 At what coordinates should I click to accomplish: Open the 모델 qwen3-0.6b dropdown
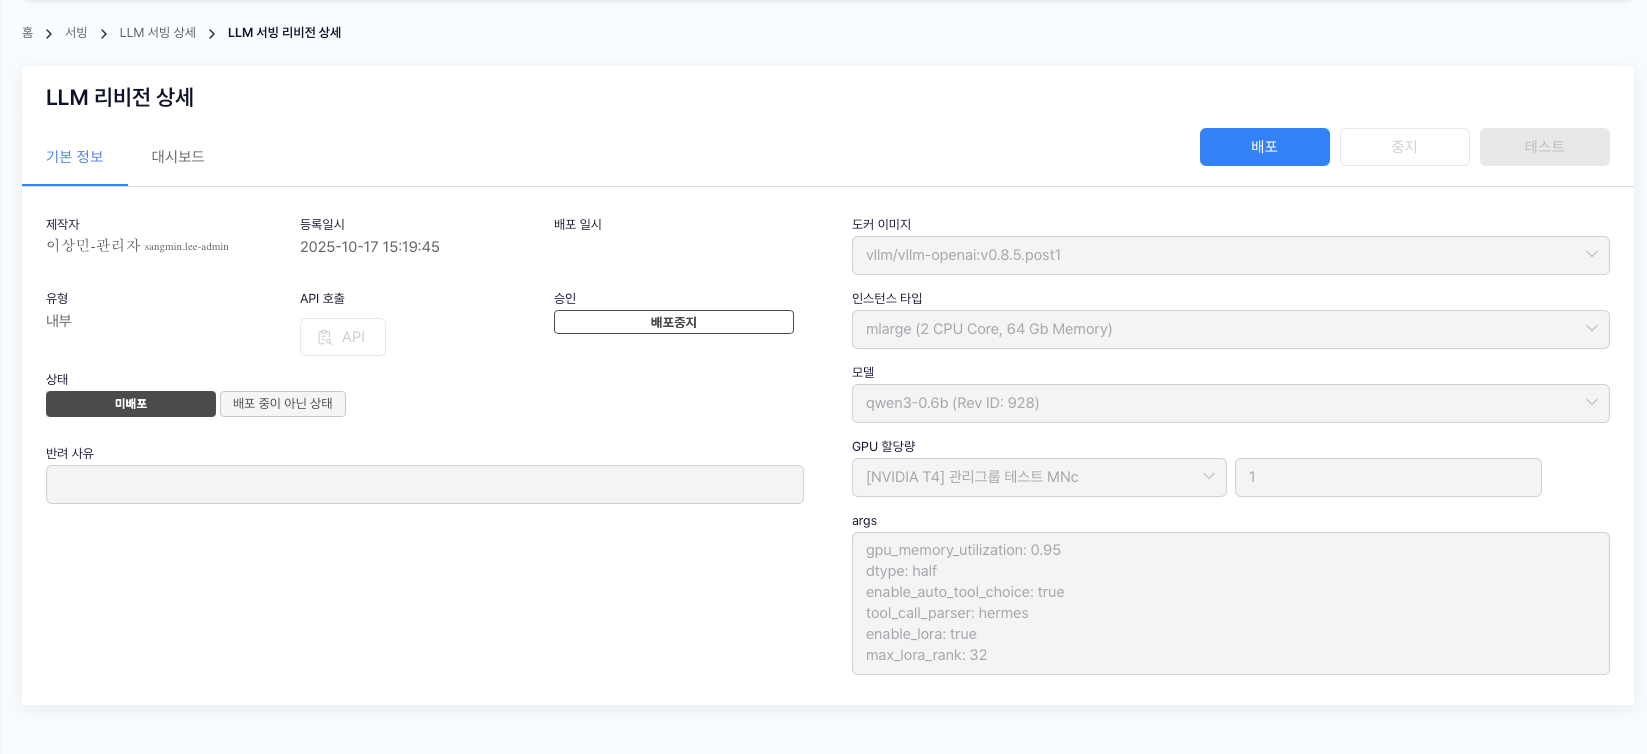pyautogui.click(x=1229, y=403)
